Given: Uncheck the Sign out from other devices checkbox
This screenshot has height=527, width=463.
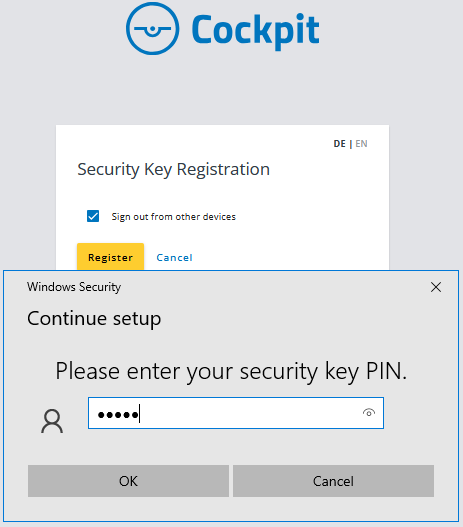Looking at the screenshot, I should [93, 216].
